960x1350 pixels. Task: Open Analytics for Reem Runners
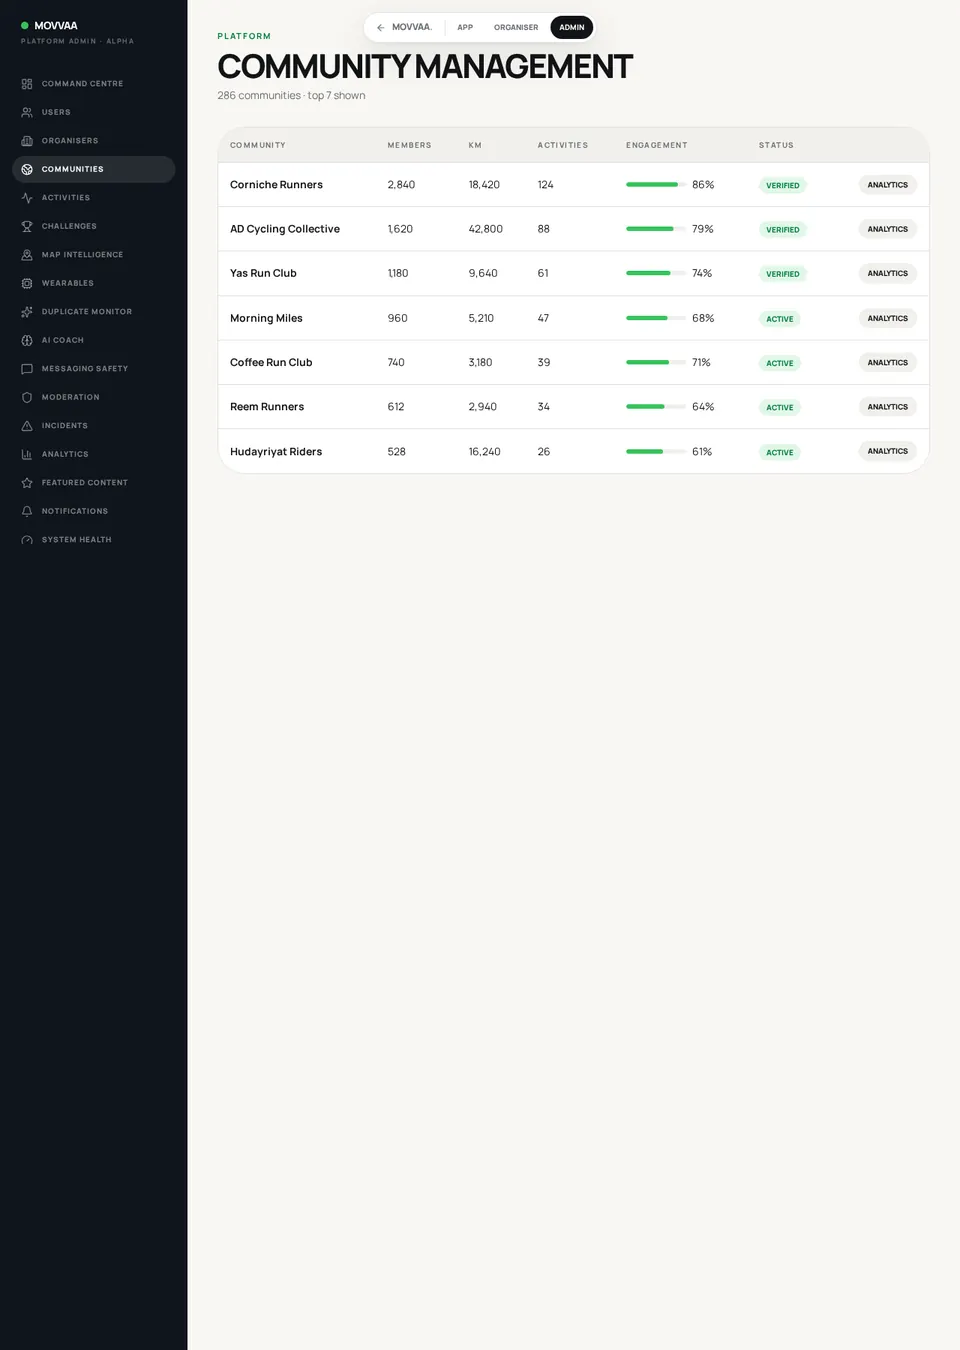click(888, 407)
